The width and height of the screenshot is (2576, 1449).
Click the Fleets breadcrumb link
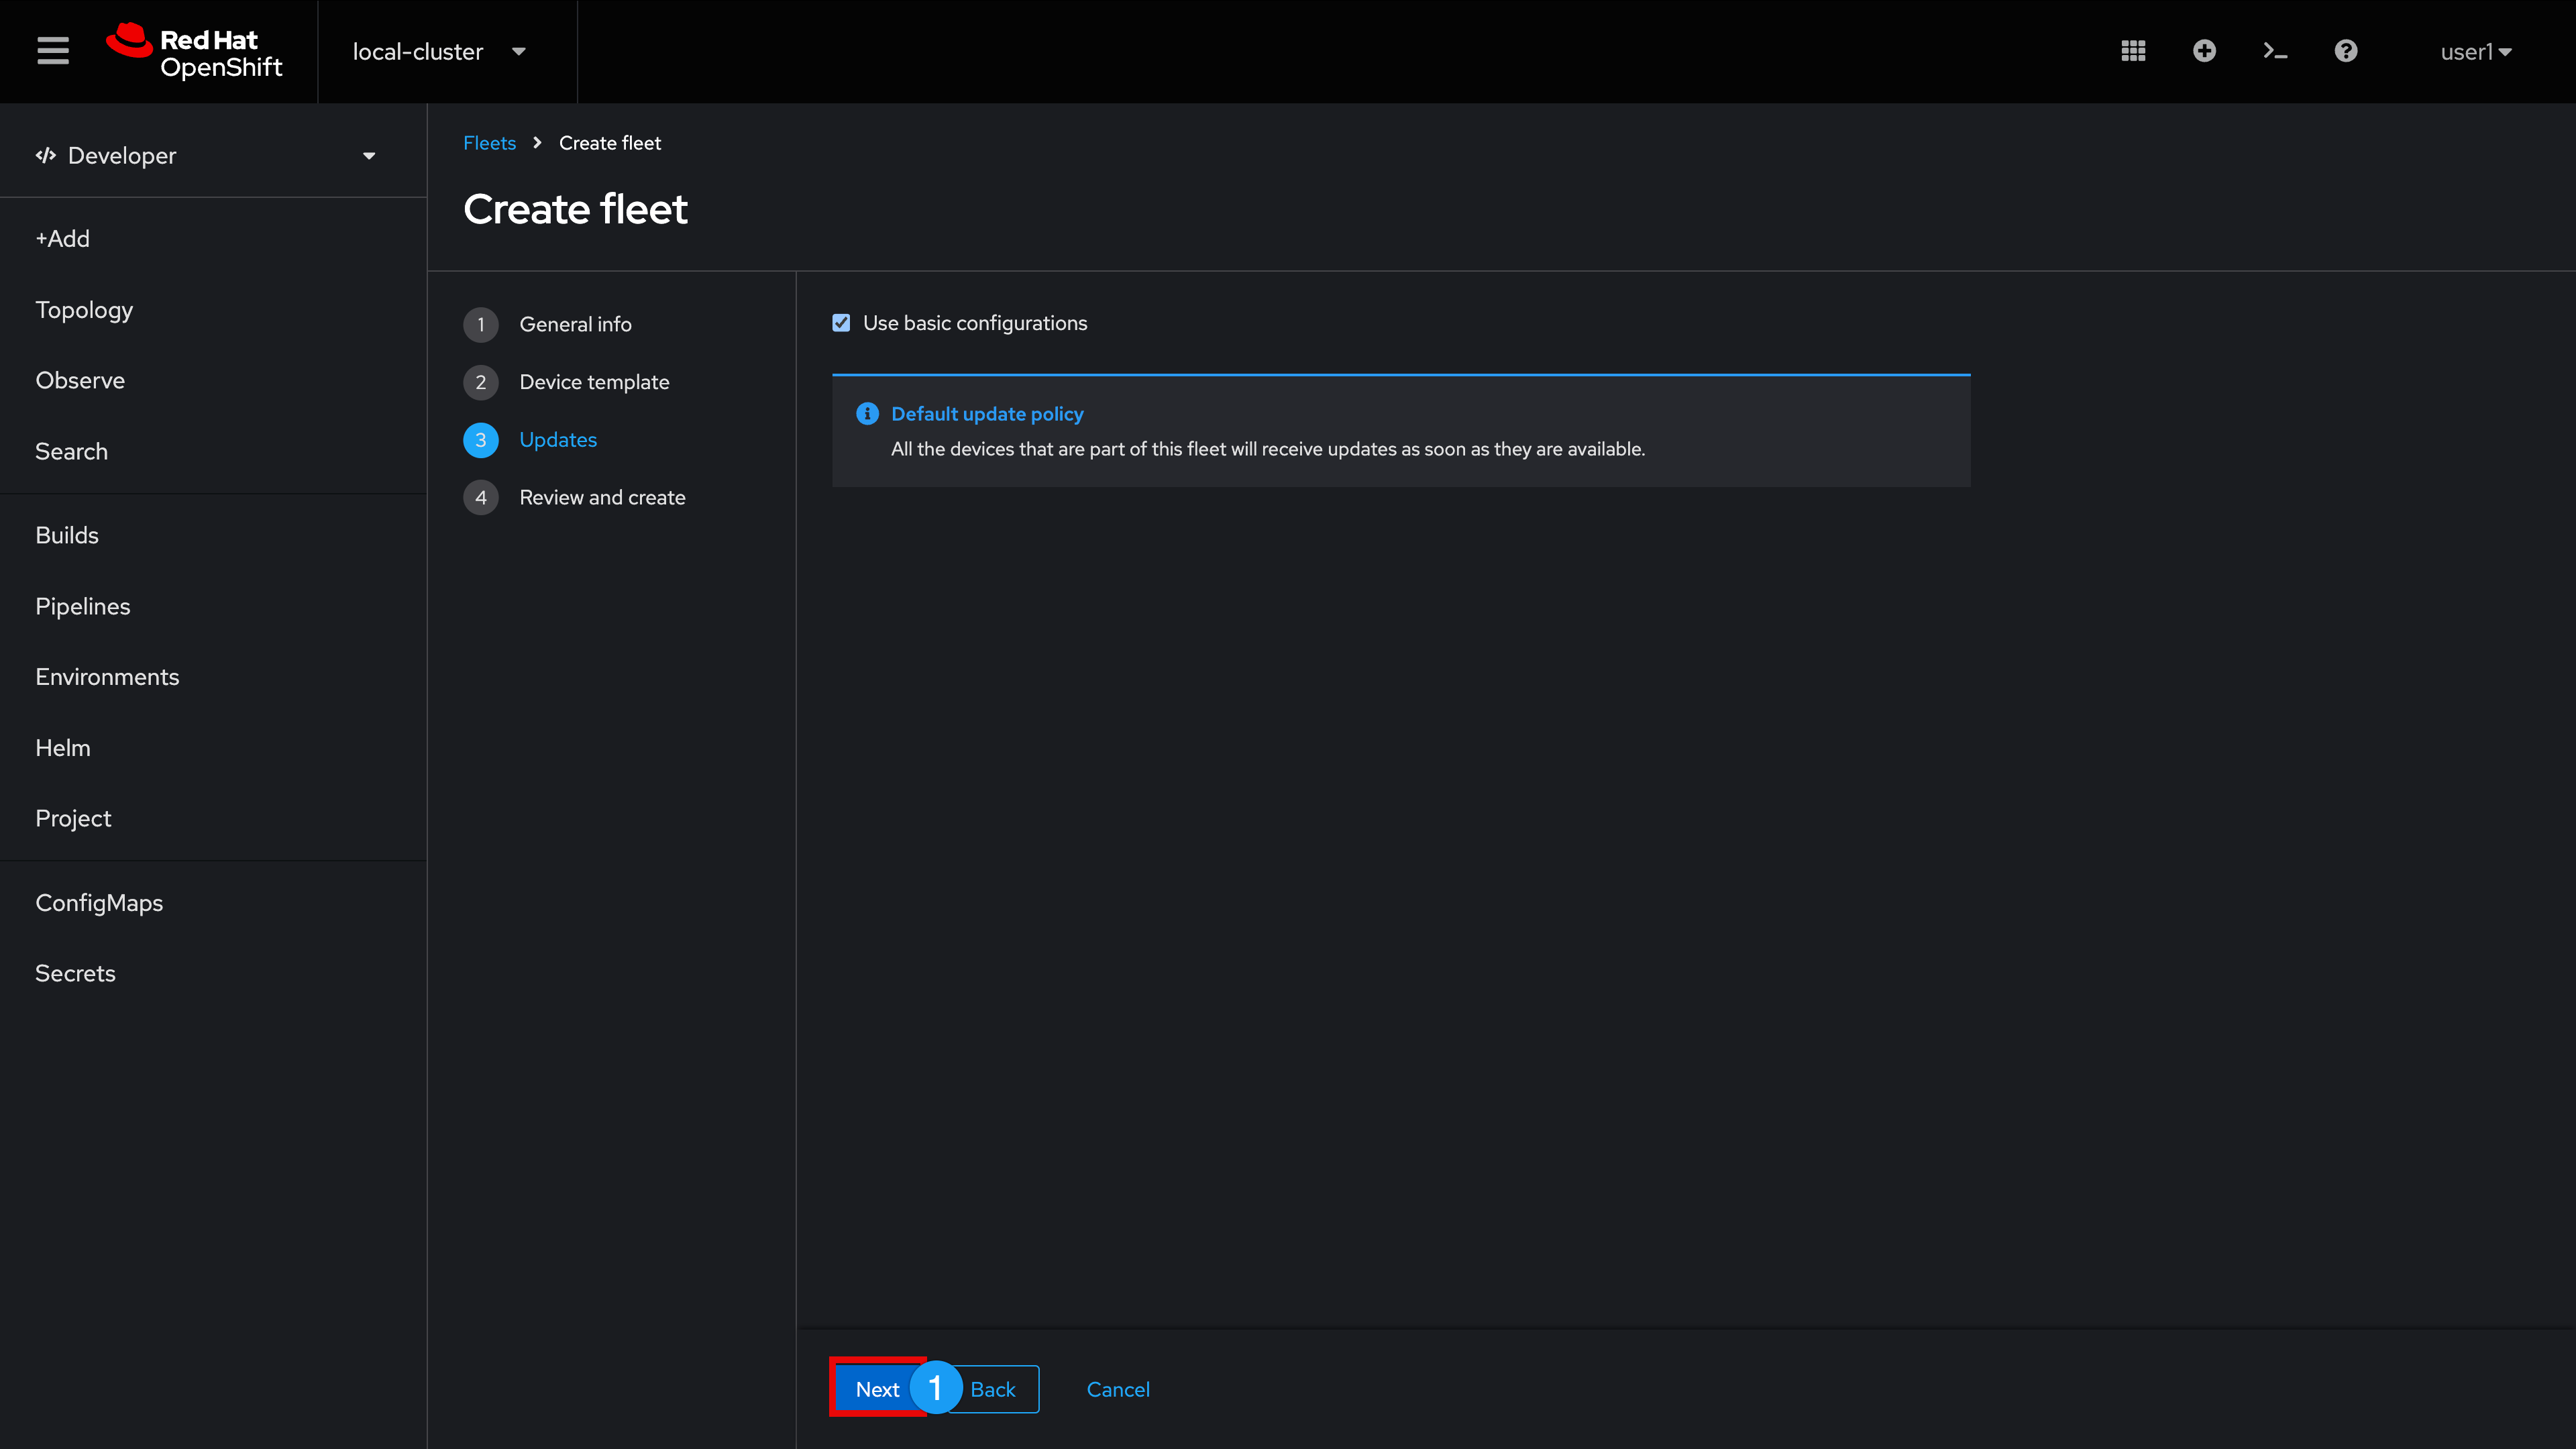click(x=489, y=143)
